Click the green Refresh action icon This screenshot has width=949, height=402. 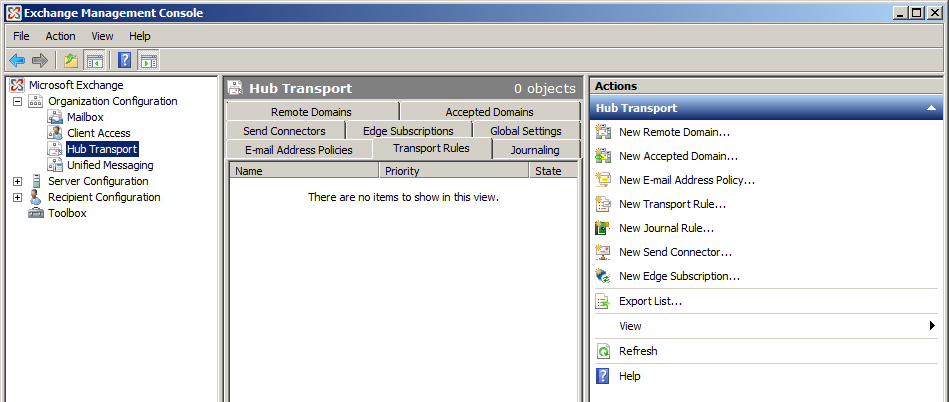click(x=603, y=351)
